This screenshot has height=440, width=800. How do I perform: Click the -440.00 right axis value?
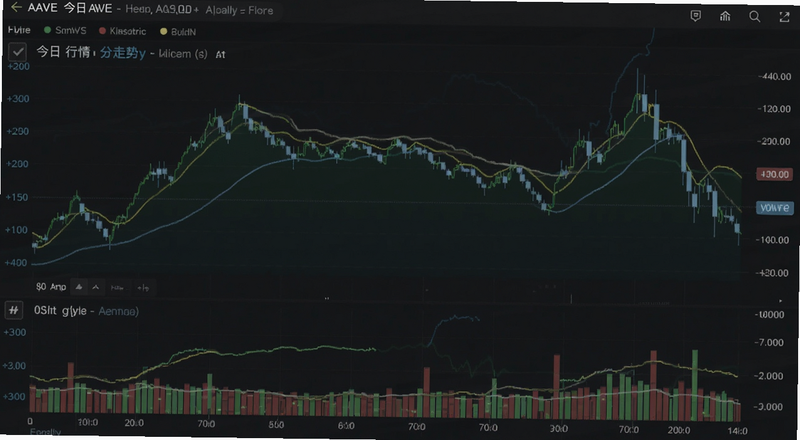(775, 77)
